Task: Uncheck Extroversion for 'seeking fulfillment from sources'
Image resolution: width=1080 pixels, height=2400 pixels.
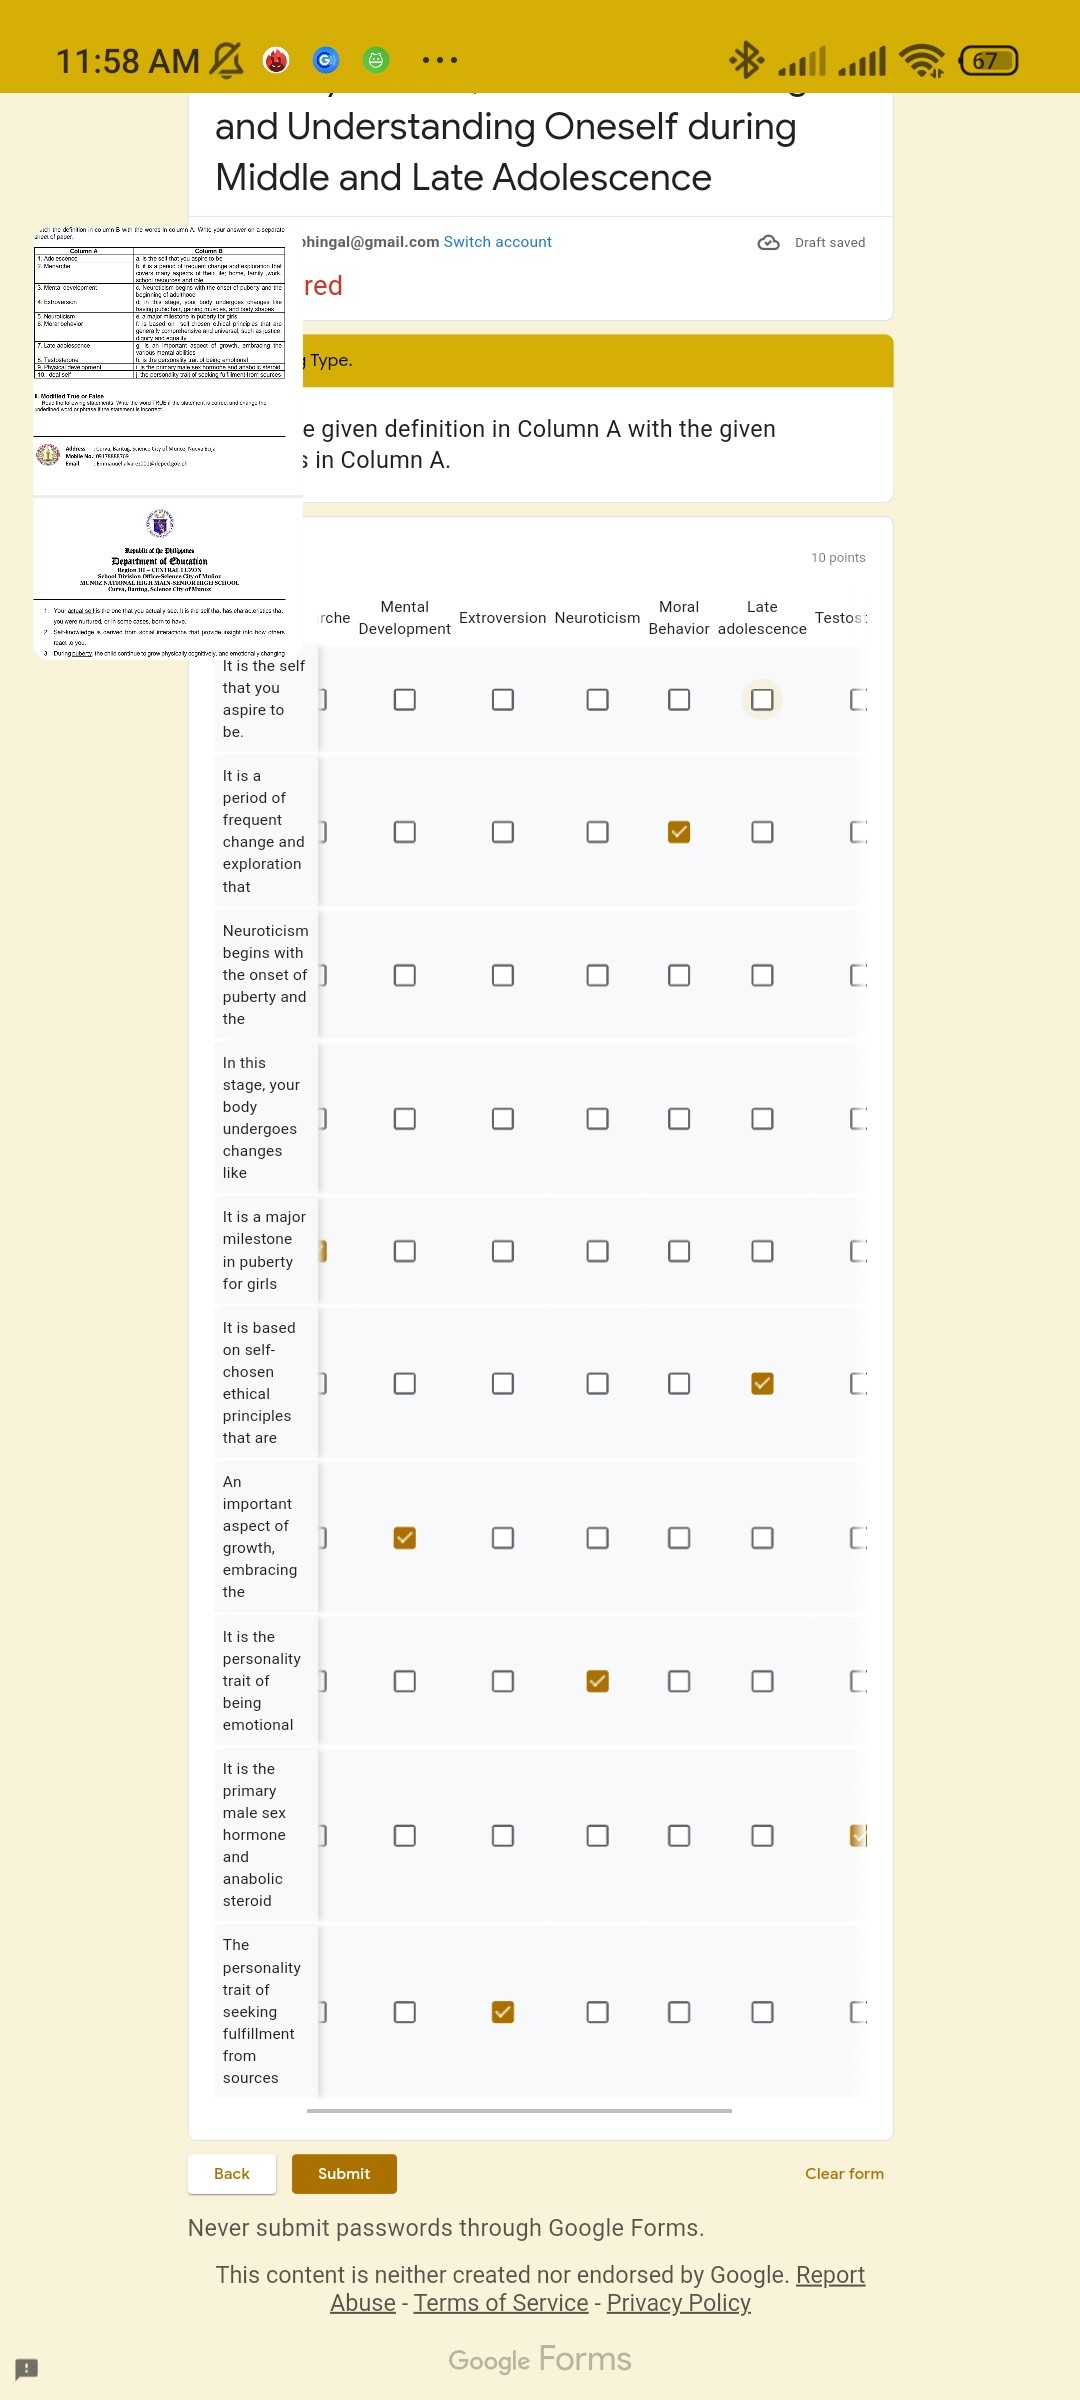Action: [503, 2011]
